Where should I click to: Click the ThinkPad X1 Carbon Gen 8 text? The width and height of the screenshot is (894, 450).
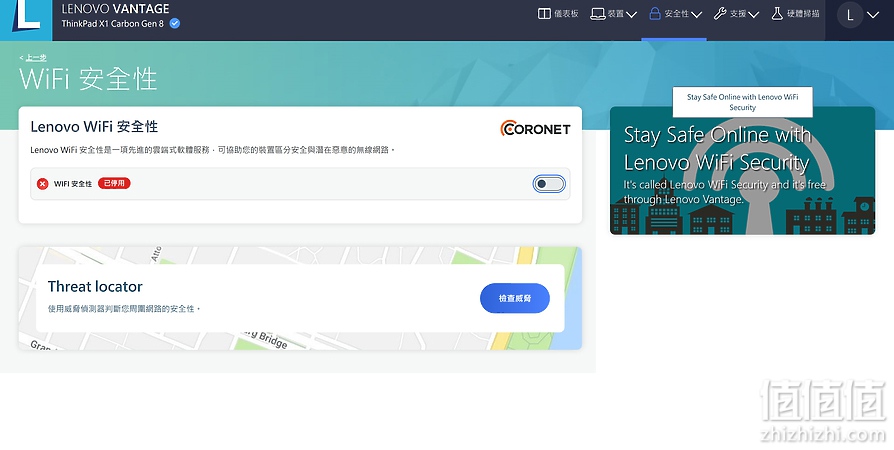pos(113,23)
